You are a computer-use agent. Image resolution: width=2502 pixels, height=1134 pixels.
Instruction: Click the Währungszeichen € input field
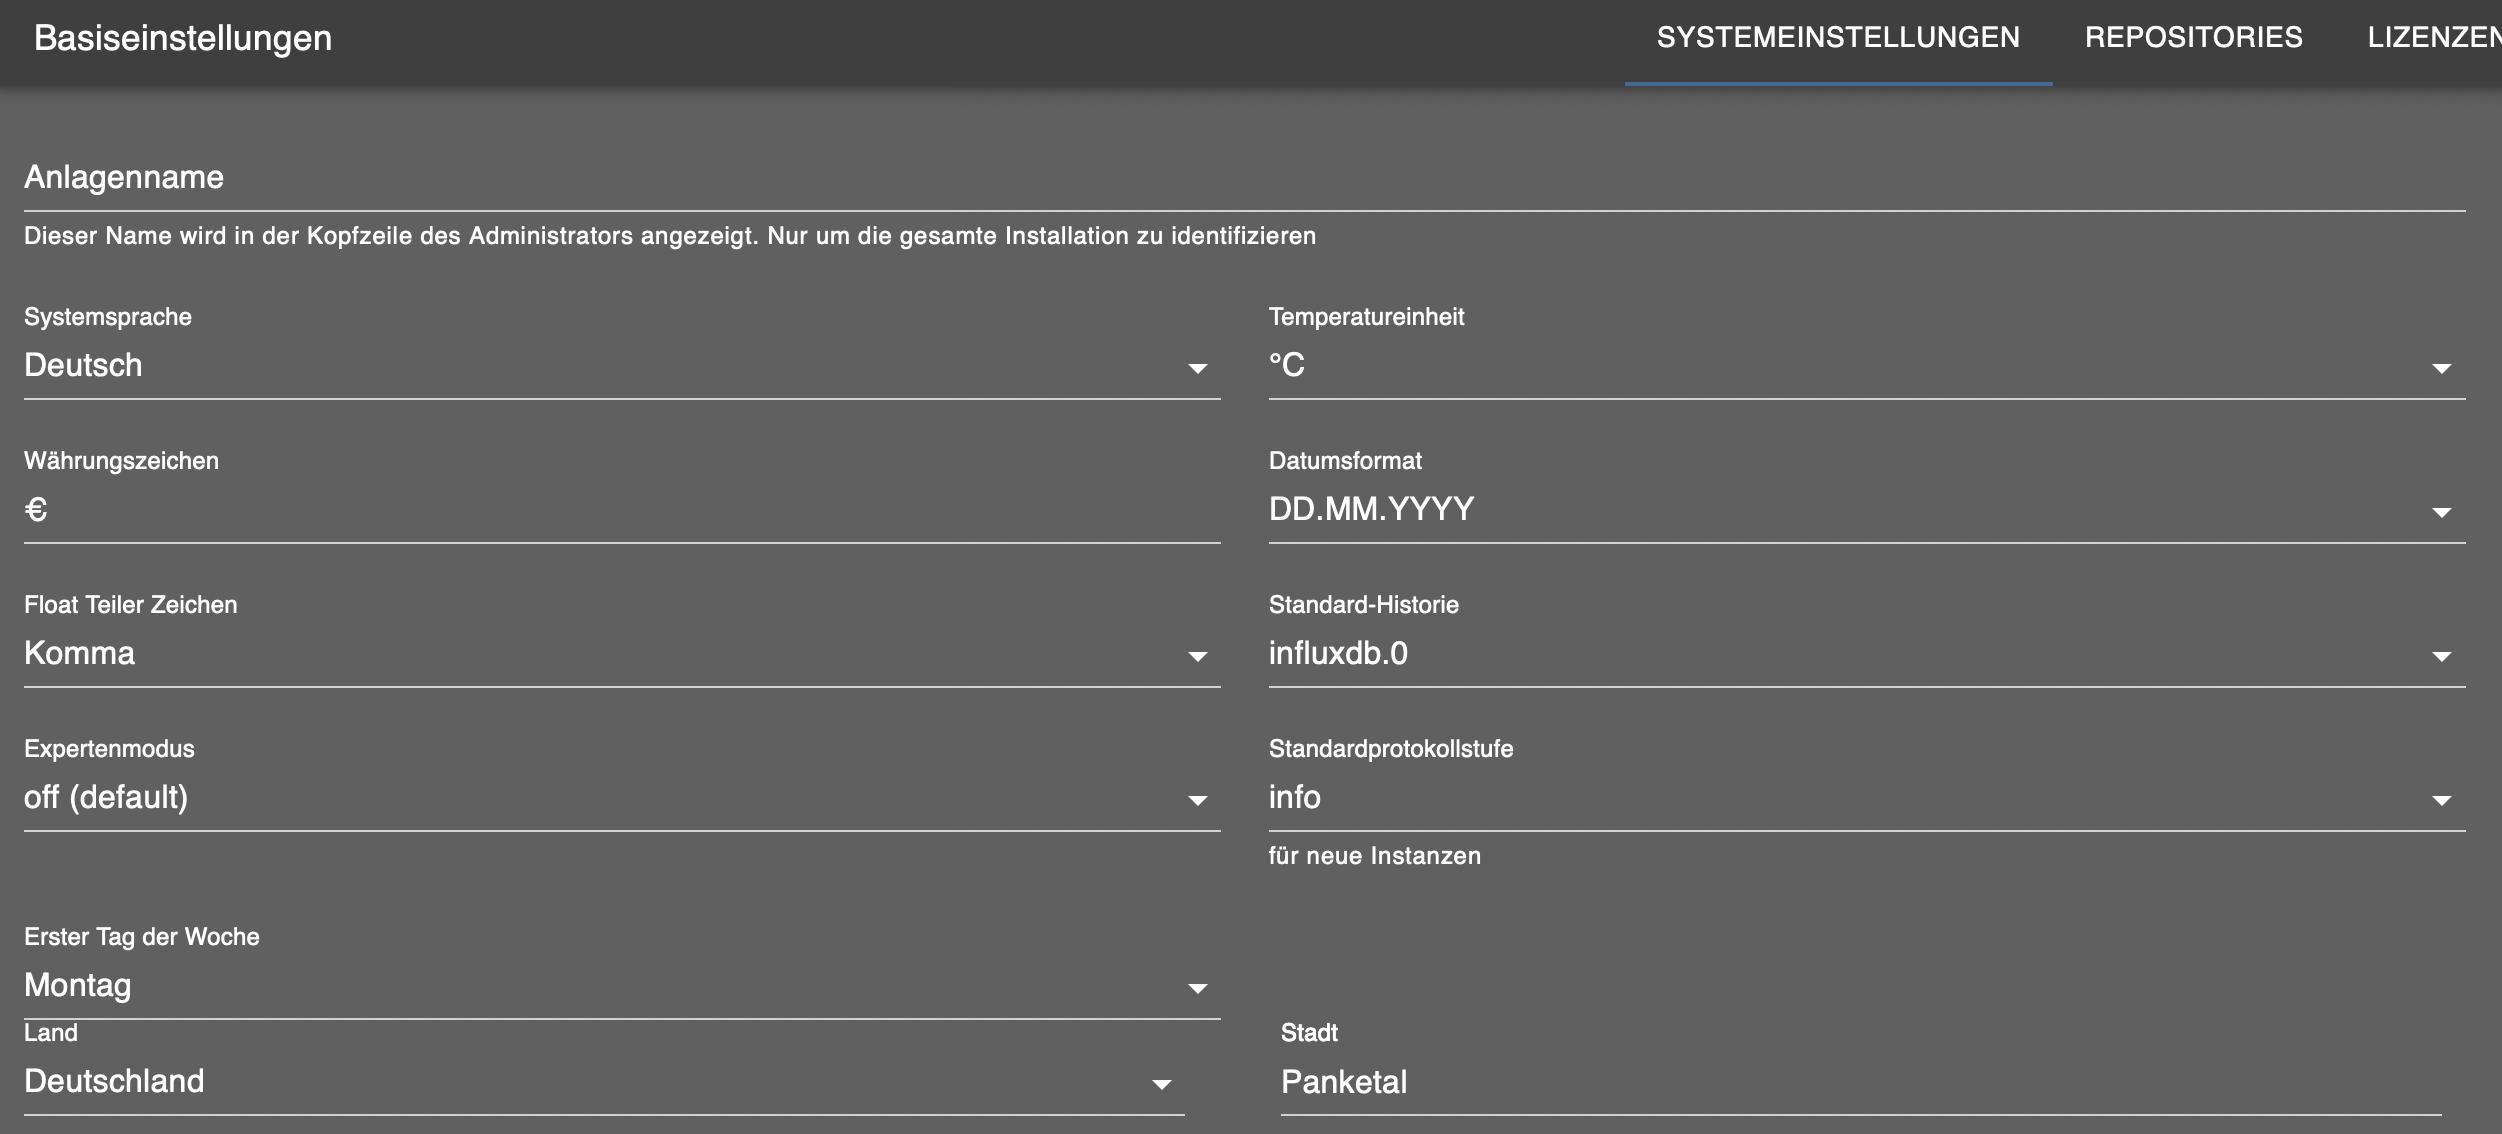tap(620, 510)
